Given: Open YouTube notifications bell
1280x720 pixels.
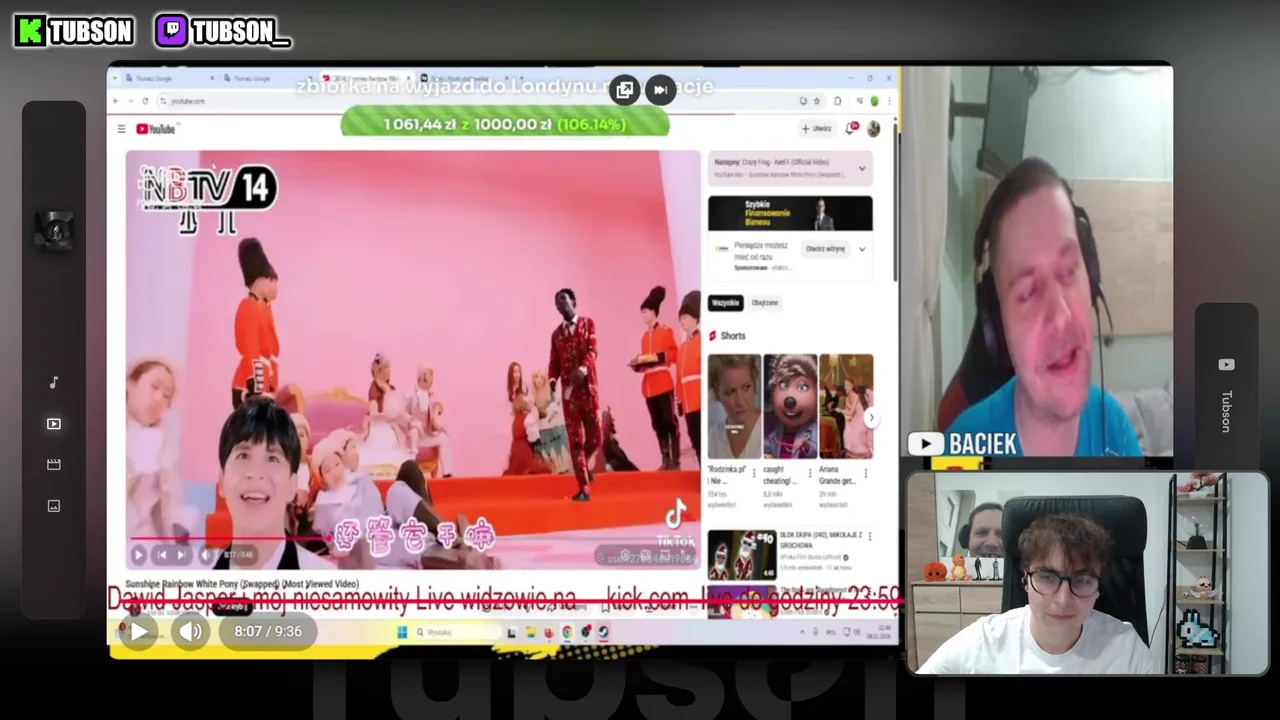Looking at the screenshot, I should coord(852,128).
